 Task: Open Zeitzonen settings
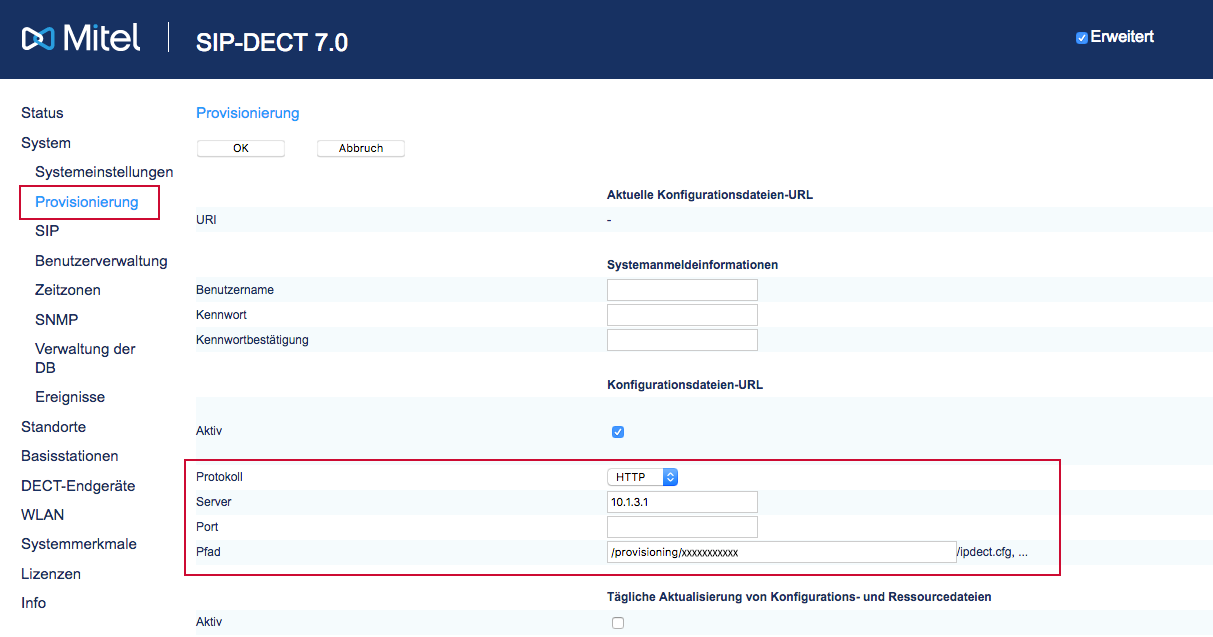(x=68, y=290)
